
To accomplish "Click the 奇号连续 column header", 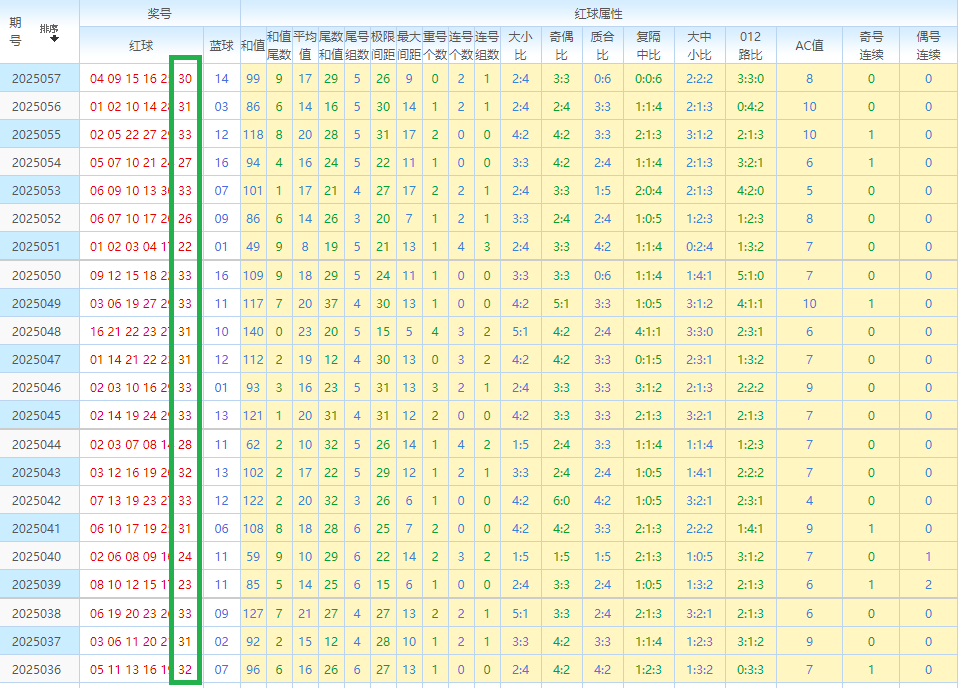I will coord(871,45).
